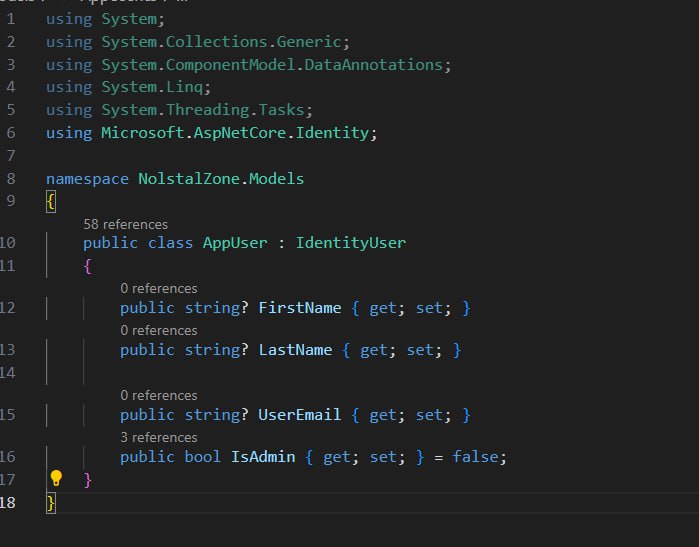
Task: Click 'string' type in the FirstName line
Action: (x=212, y=308)
